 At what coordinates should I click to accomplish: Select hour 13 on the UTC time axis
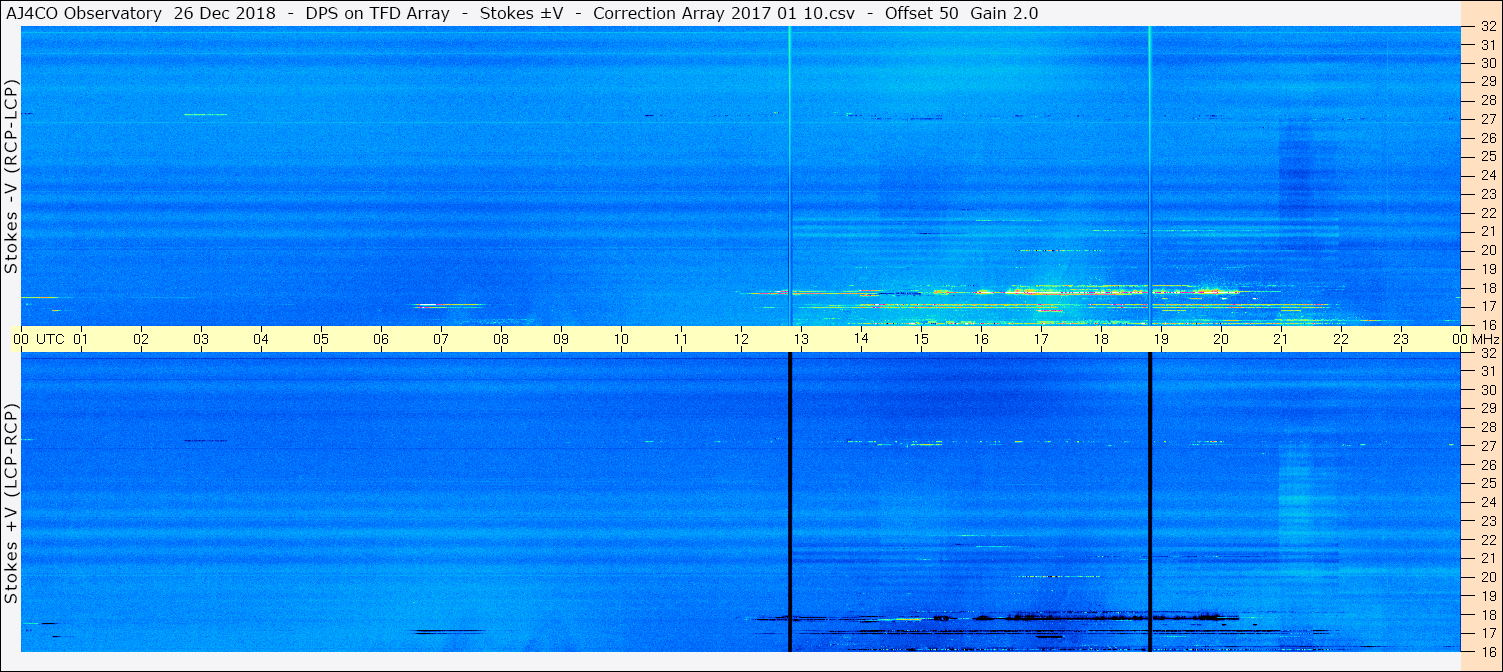point(801,339)
